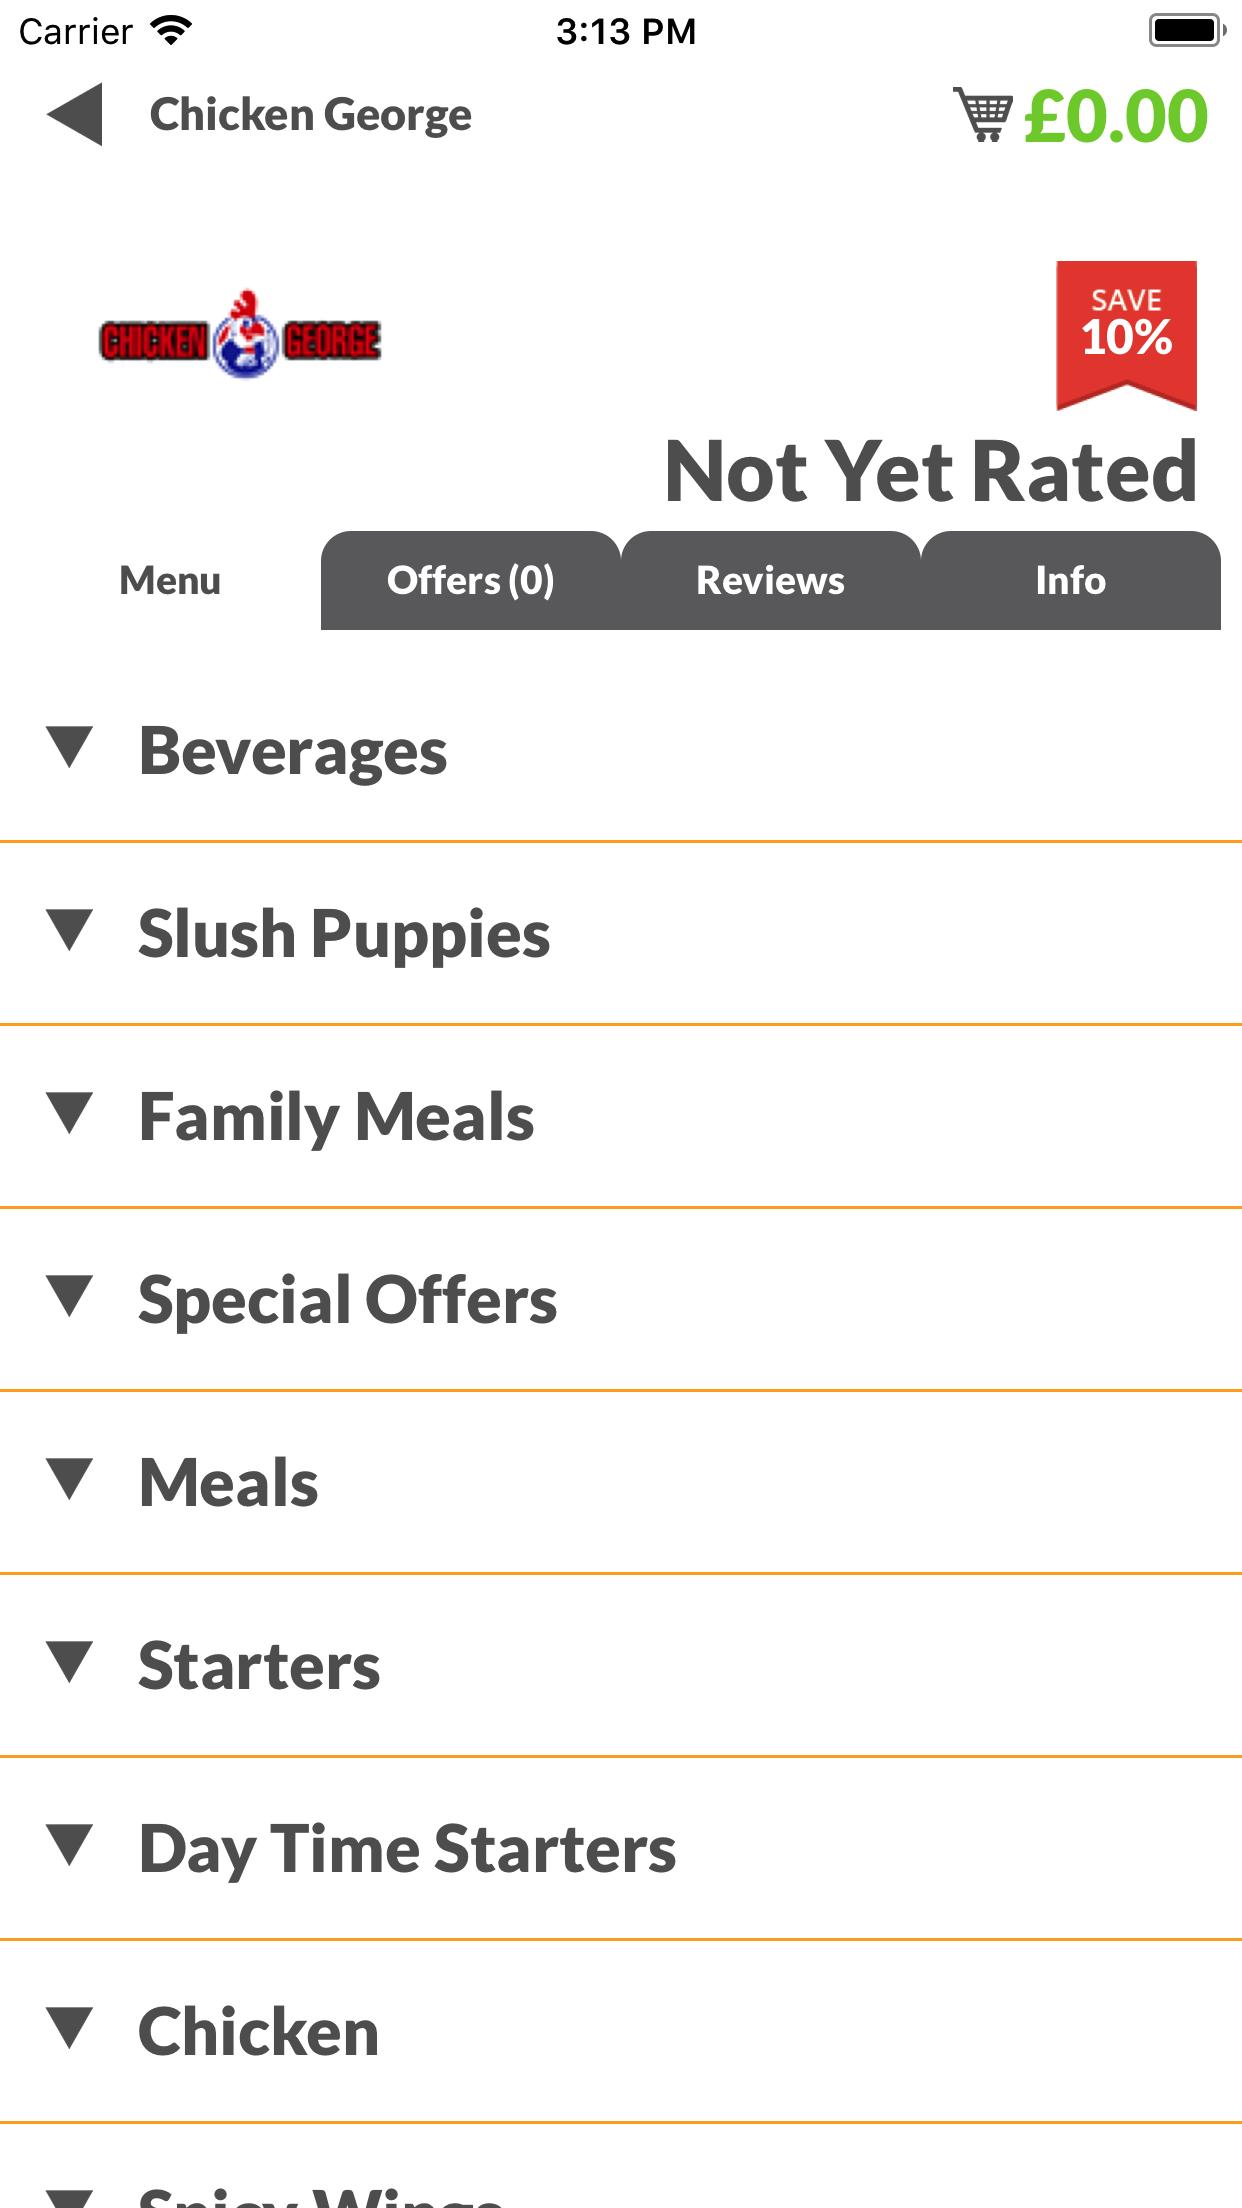Tap the Save 10% red badge
Viewport: 1242px width, 2208px height.
pos(1126,332)
